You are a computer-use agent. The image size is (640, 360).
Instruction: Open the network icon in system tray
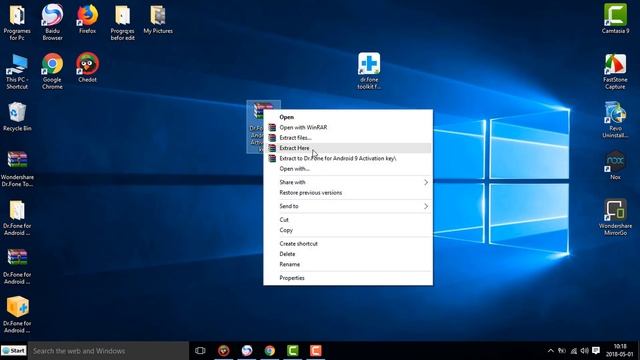click(573, 351)
